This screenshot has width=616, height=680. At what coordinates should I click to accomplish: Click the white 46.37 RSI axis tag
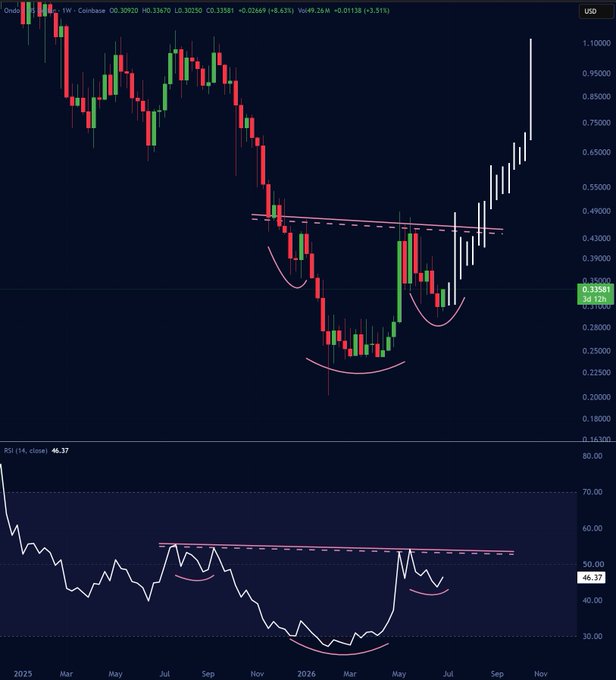[591, 578]
